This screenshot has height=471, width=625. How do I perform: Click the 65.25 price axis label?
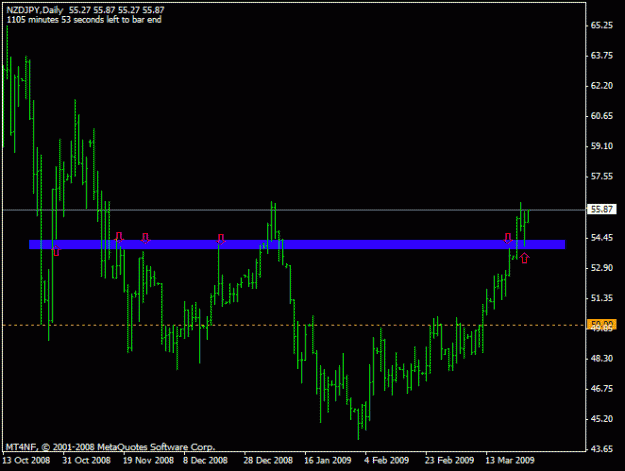click(601, 26)
